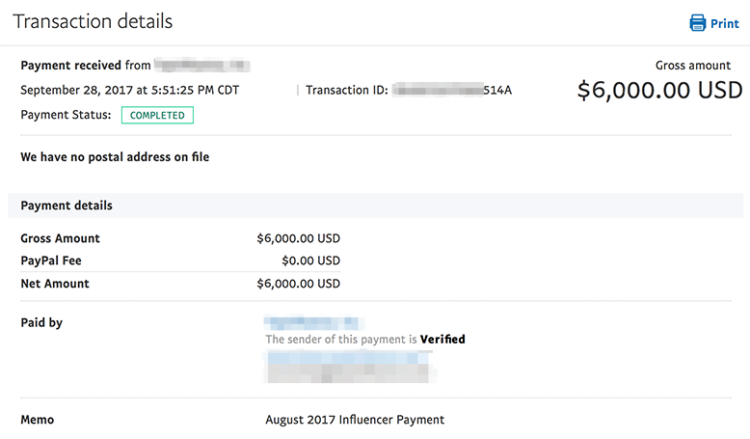This screenshot has height=439, width=750.
Task: Click the August 2017 Influencer Payment memo
Action: 355,420
